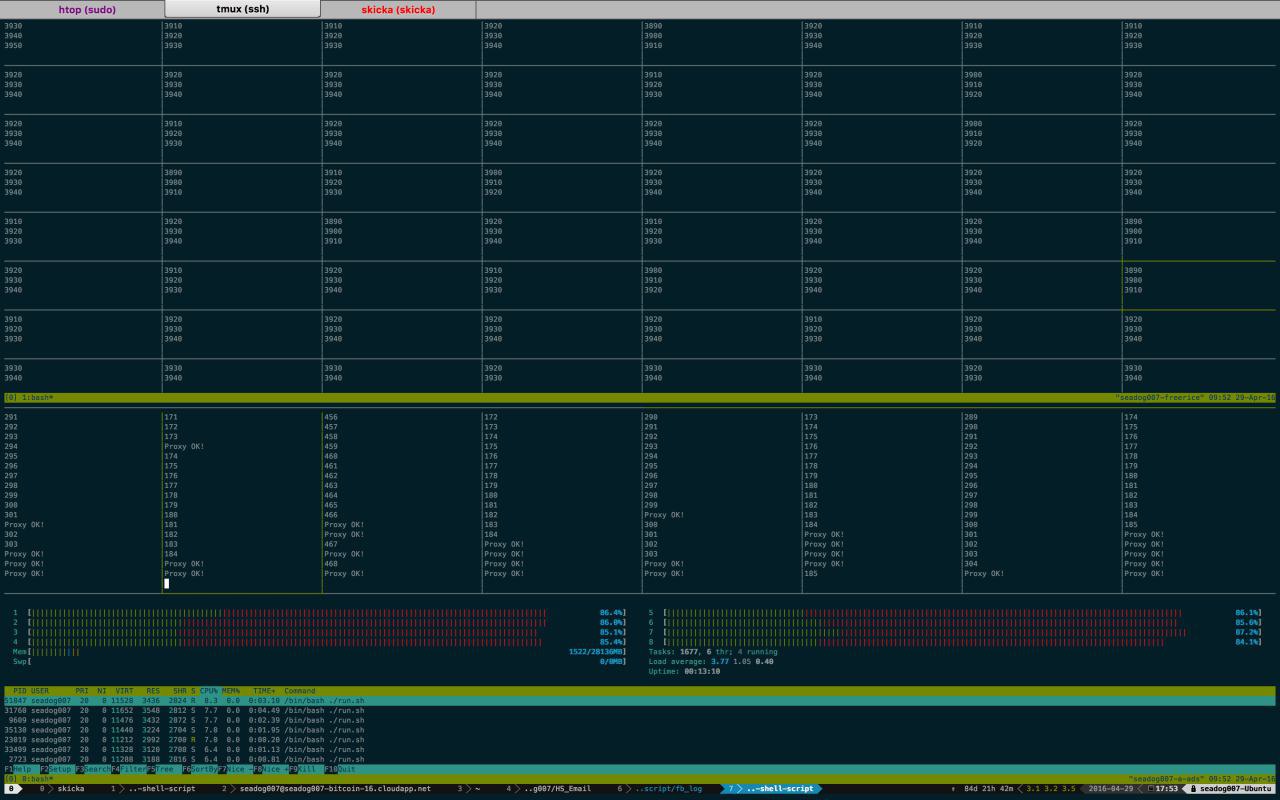
Task: Open htop F2 Setup
Action: 57,769
